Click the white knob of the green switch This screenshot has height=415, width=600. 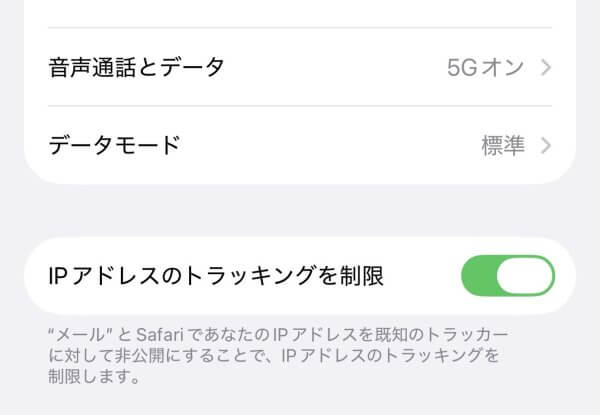(x=525, y=275)
